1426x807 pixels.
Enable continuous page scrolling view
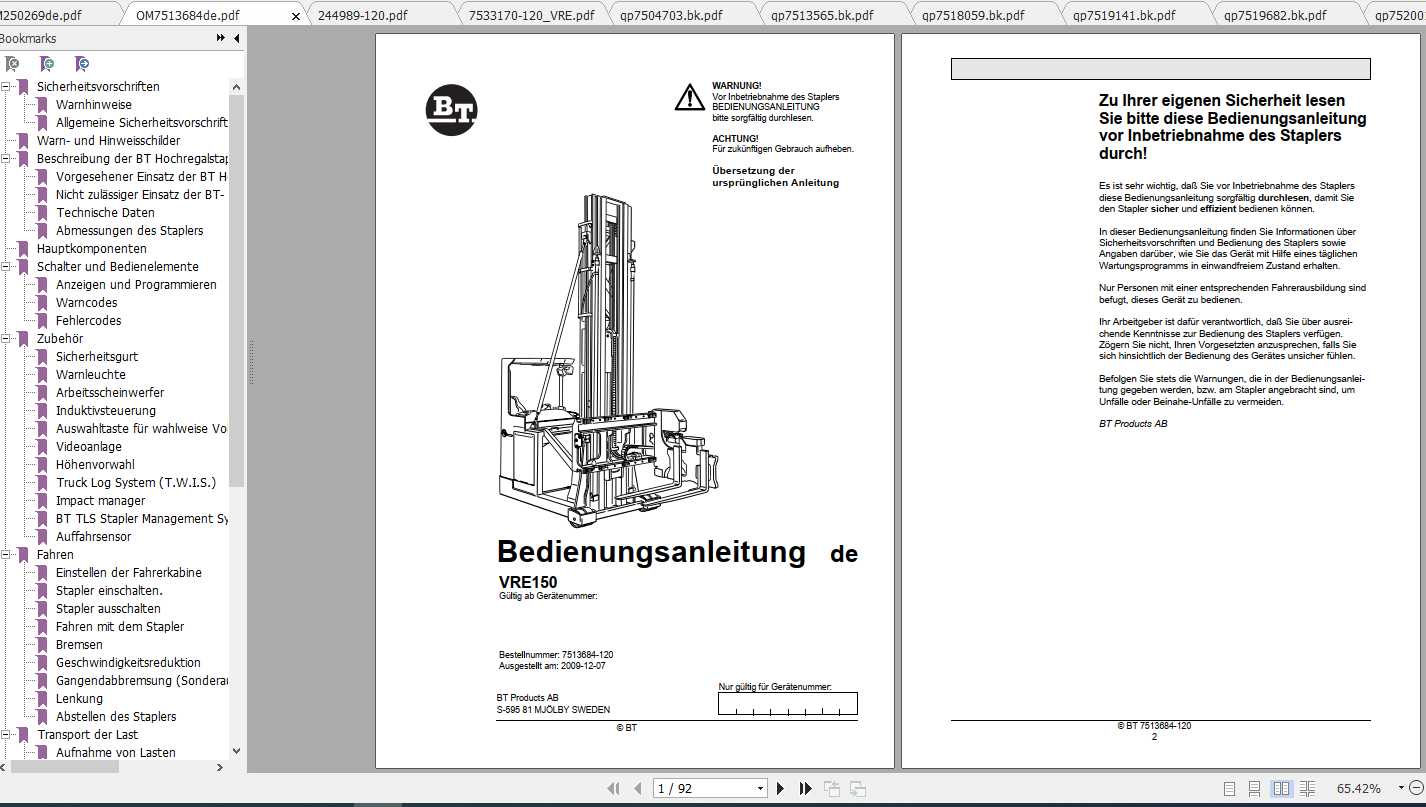click(1254, 789)
